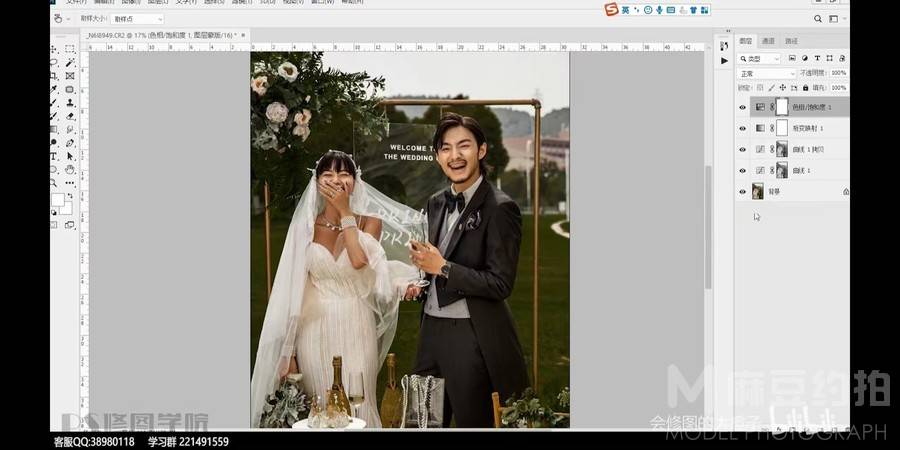Open the layer filter type dropdown
The height and width of the screenshot is (450, 900).
coord(759,59)
